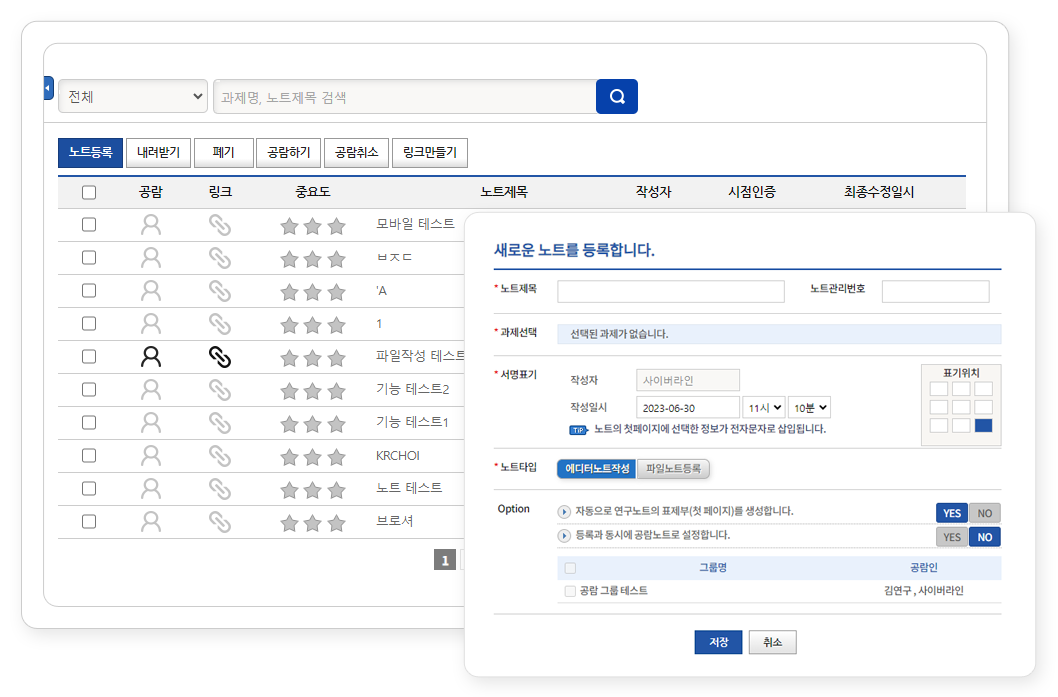This screenshot has height=697, width=1058.
Task: Click importance stars in the KRCHOI row
Action: click(312, 456)
